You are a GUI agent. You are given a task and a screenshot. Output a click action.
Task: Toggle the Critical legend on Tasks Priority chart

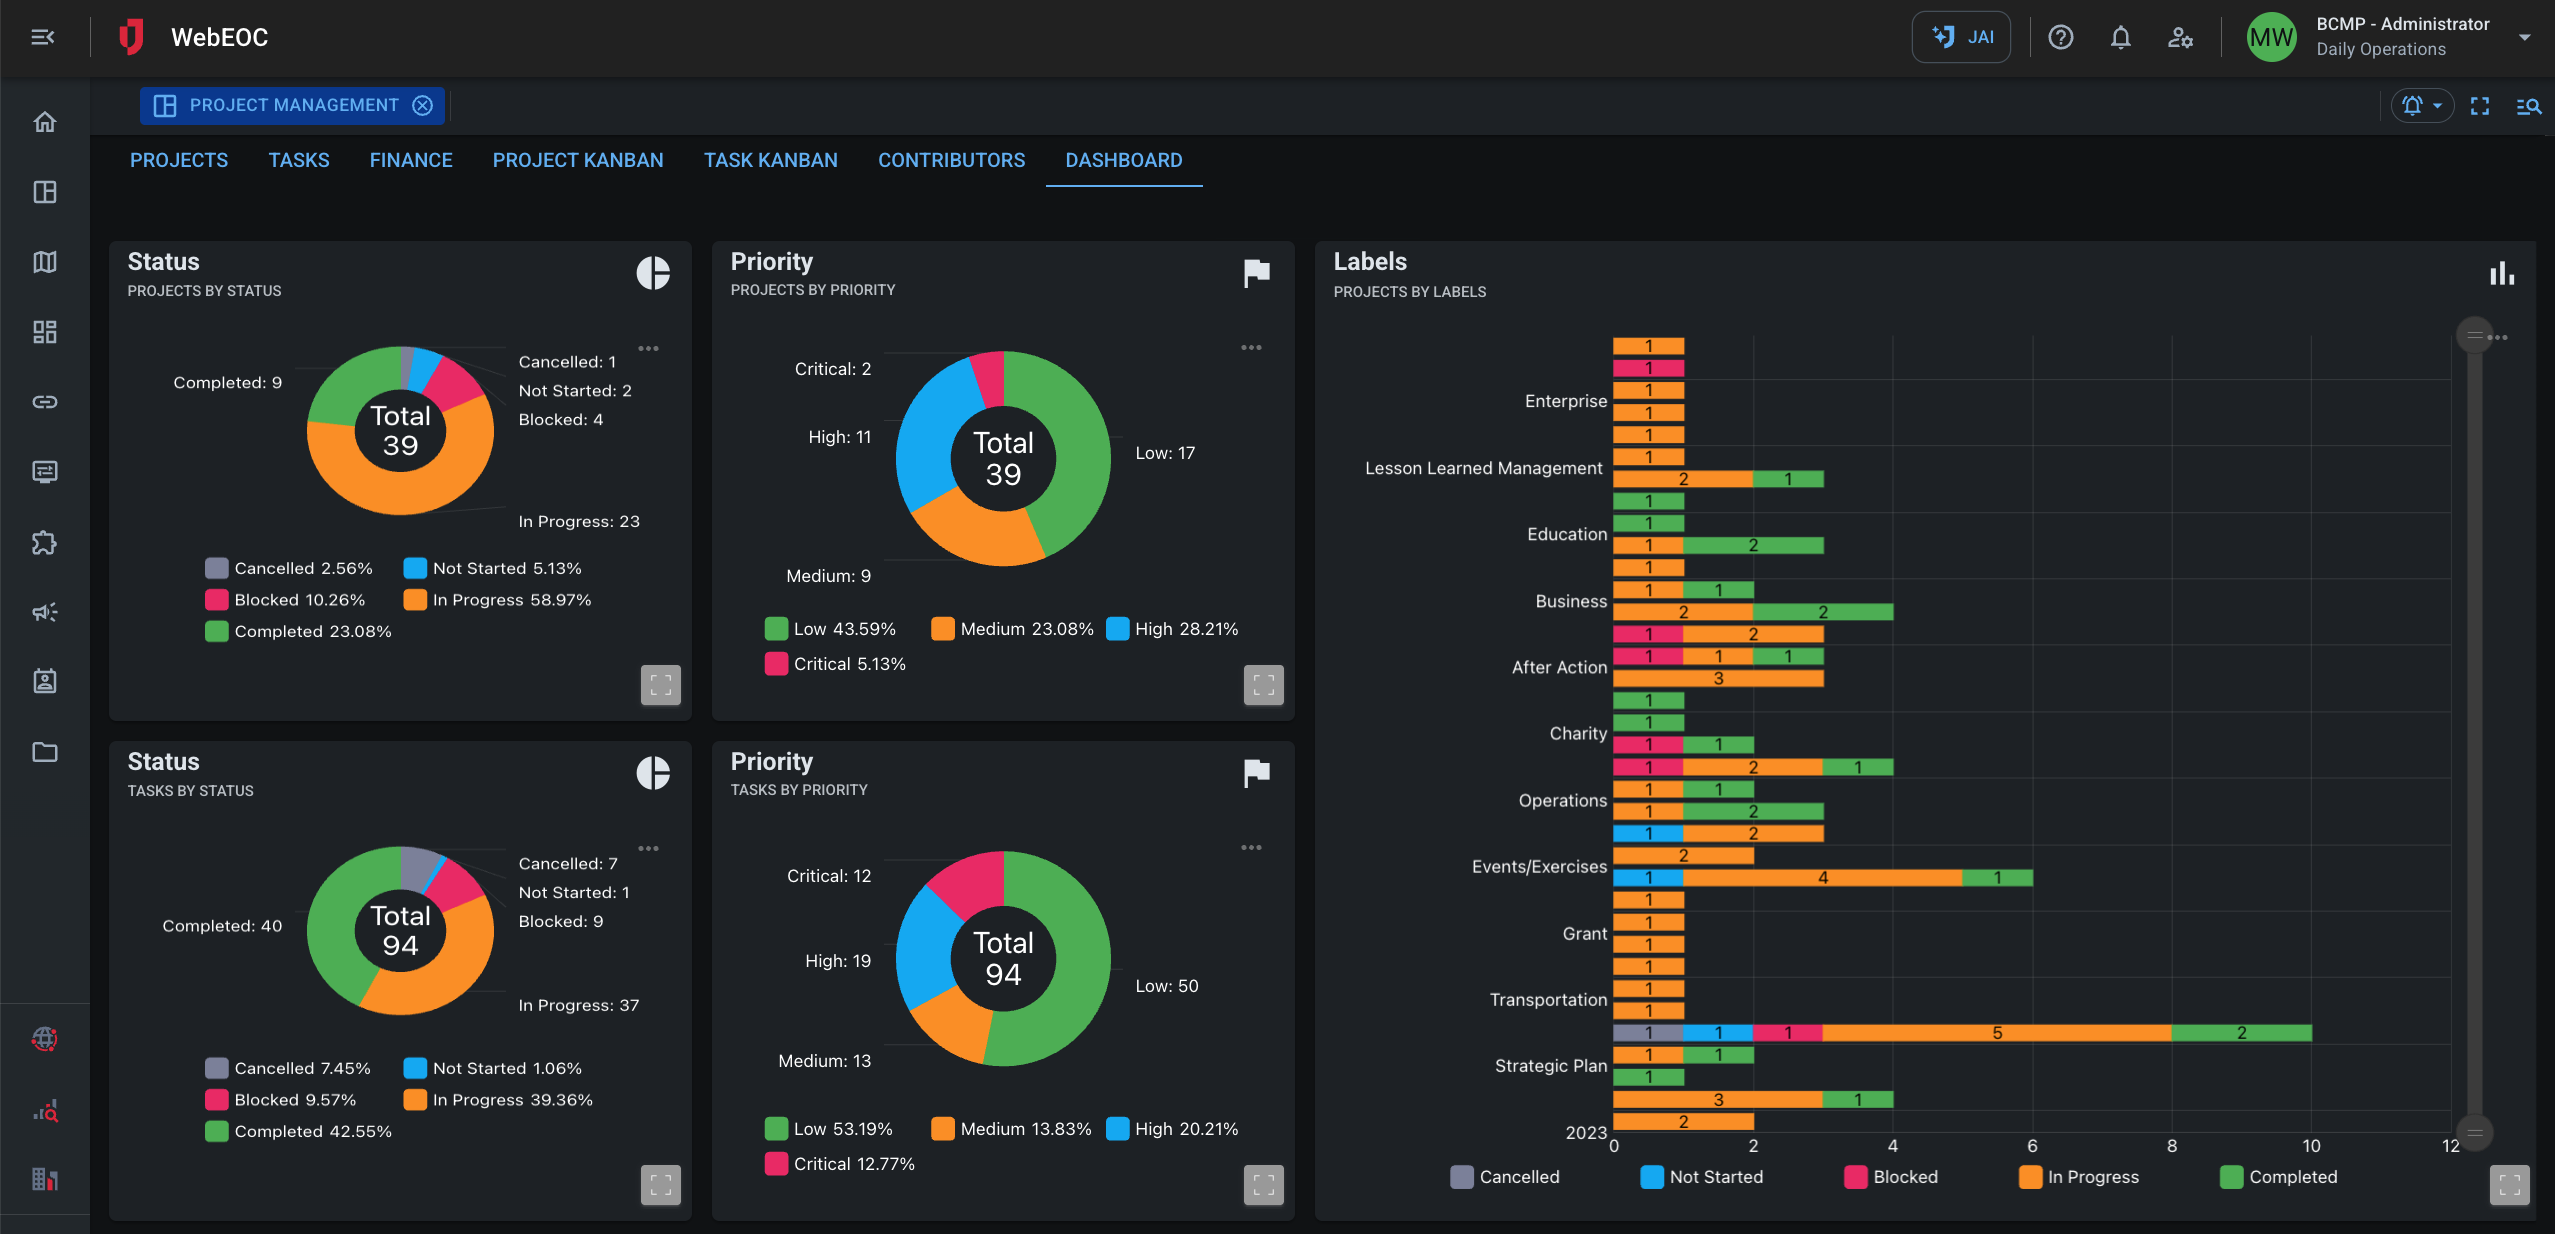pos(838,1163)
